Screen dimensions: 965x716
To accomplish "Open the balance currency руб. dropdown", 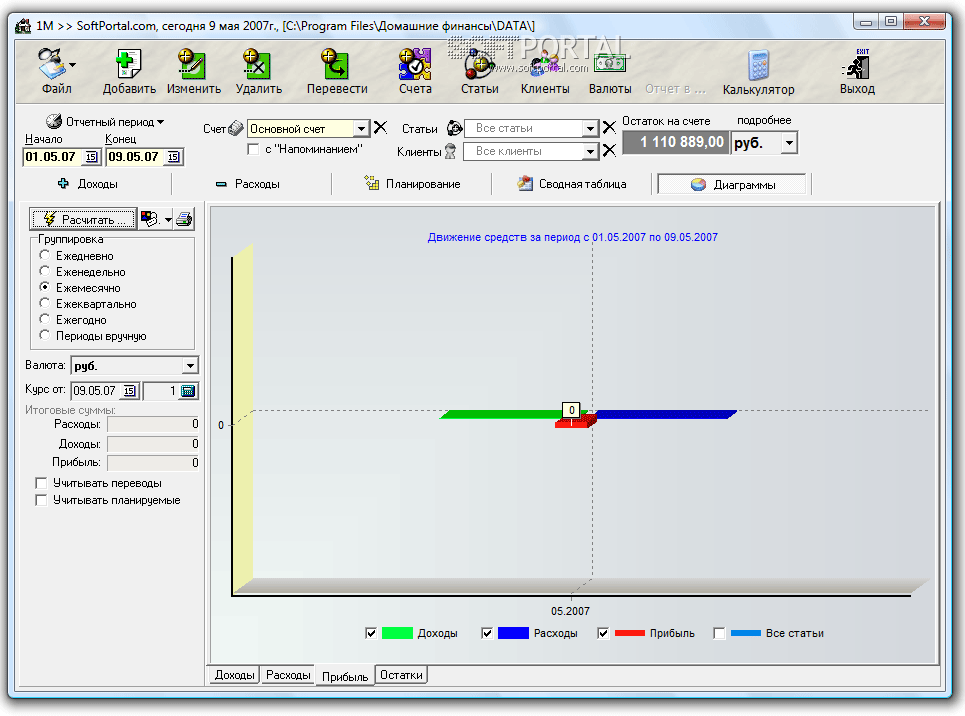I will (789, 143).
